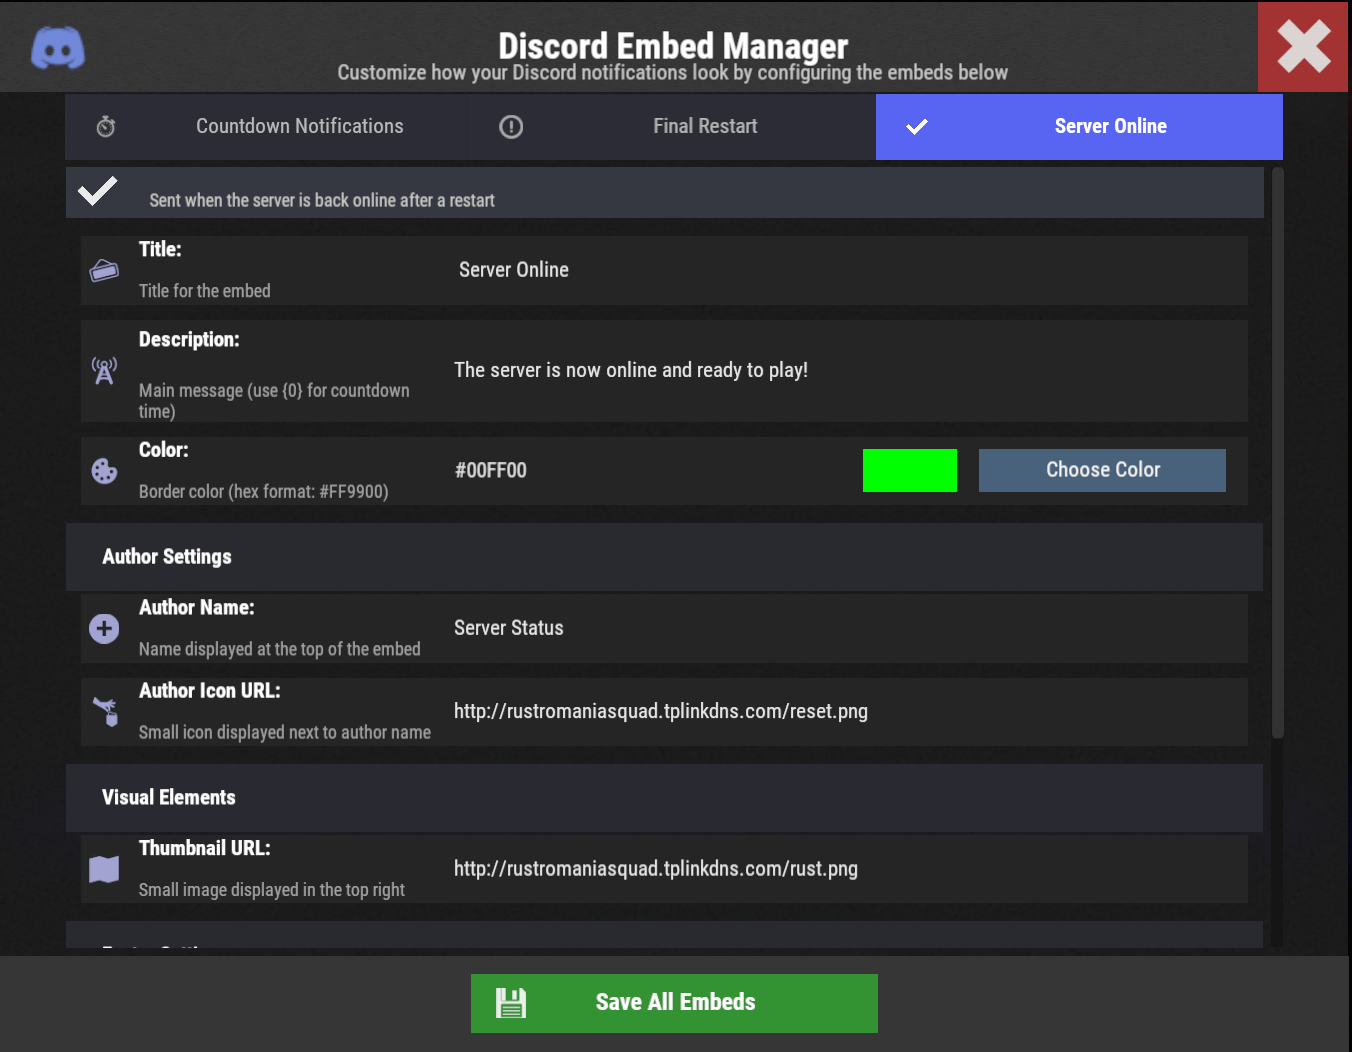Viewport: 1352px width, 1052px height.
Task: Click 'Small image displayed in the top right' text
Action: [x=272, y=890]
